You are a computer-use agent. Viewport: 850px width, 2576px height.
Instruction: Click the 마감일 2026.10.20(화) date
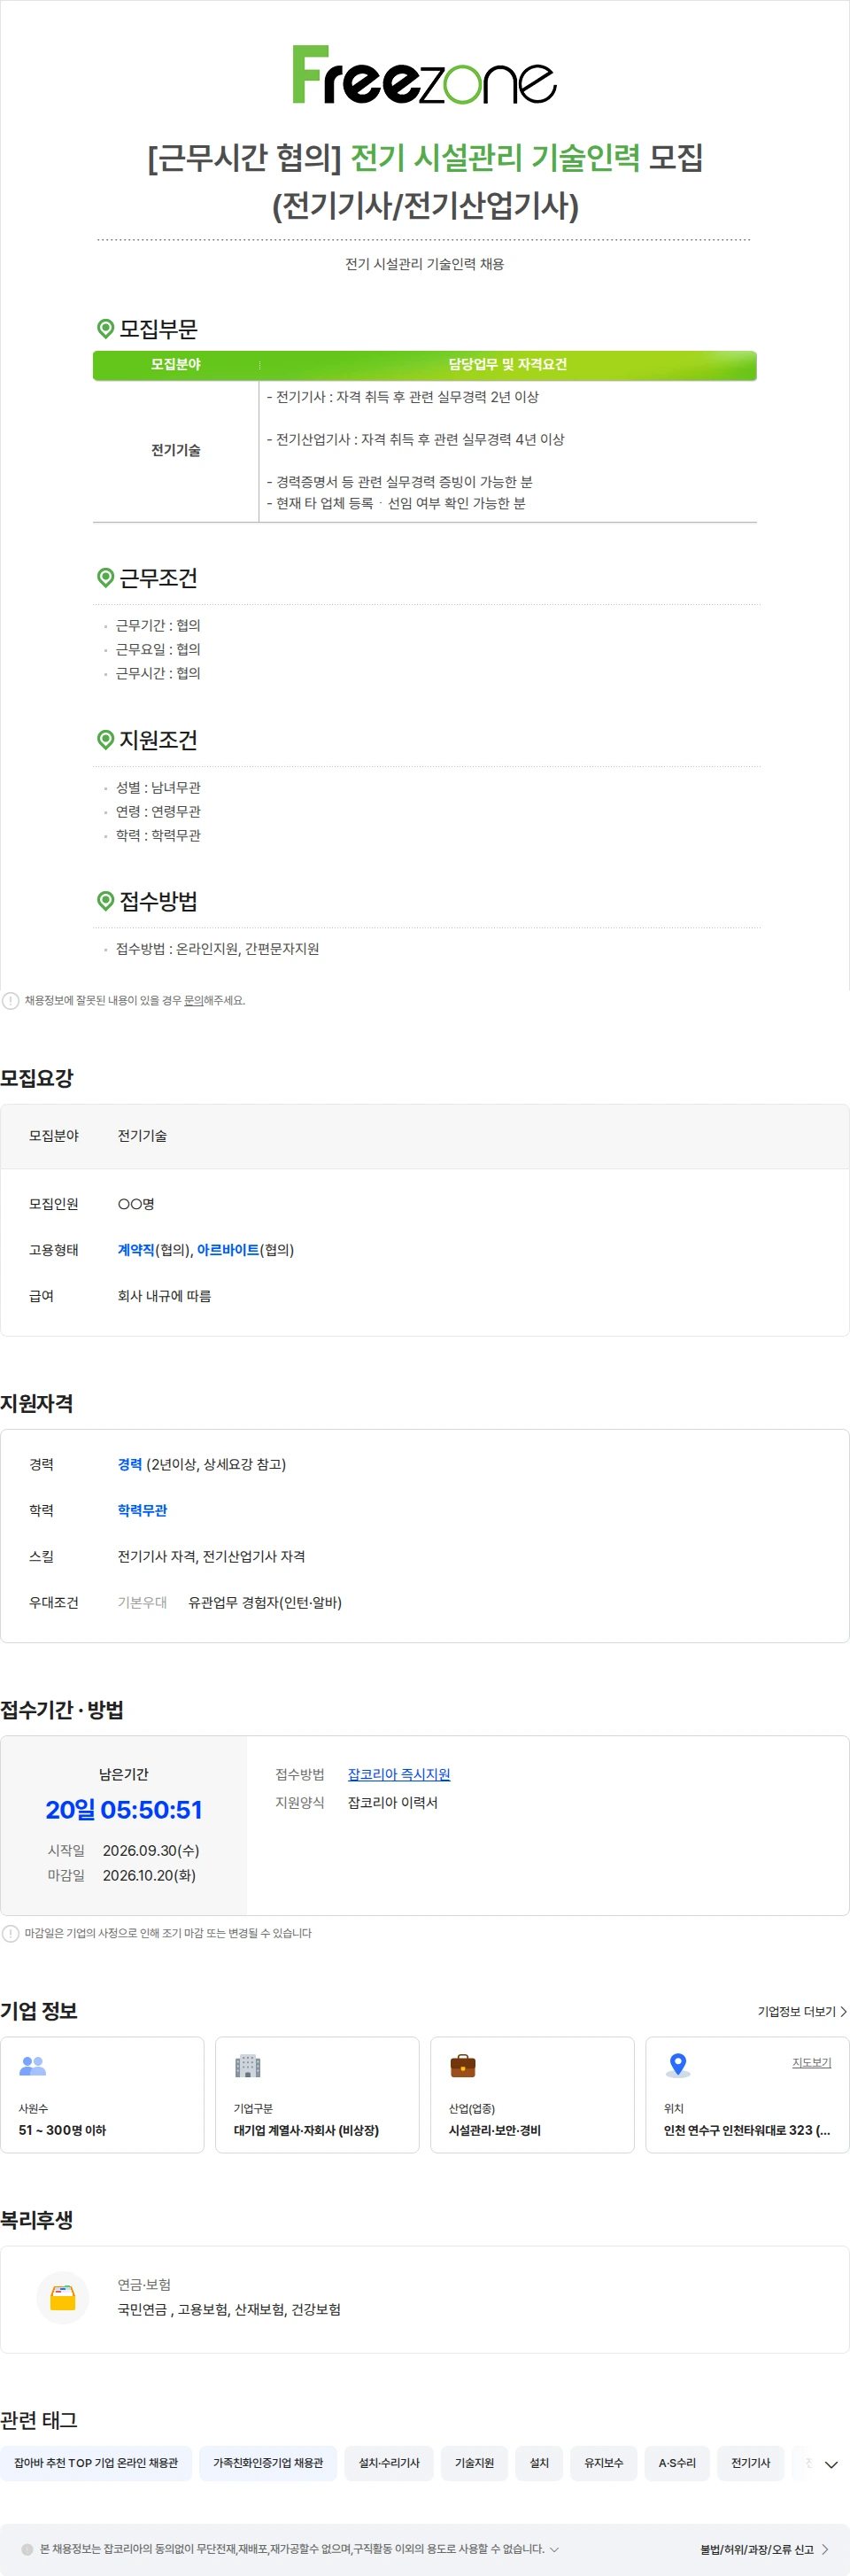(149, 1874)
